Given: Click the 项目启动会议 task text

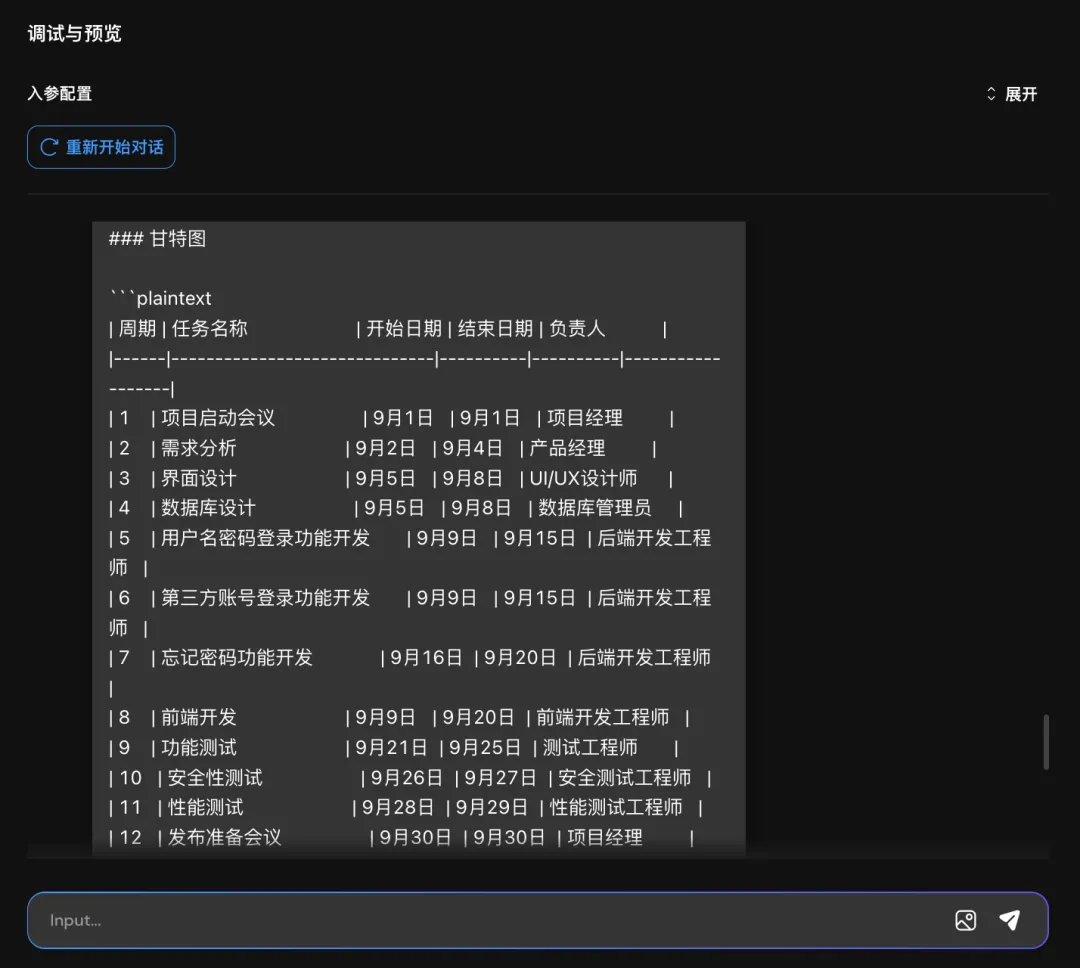Looking at the screenshot, I should [218, 418].
